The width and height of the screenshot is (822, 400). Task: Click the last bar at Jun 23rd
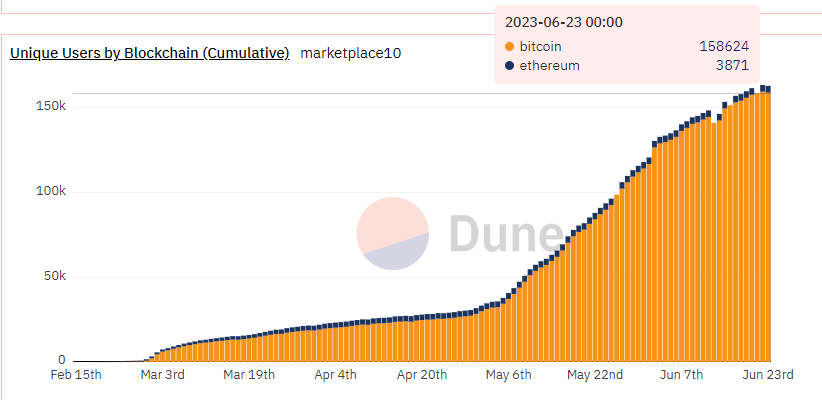[768, 224]
